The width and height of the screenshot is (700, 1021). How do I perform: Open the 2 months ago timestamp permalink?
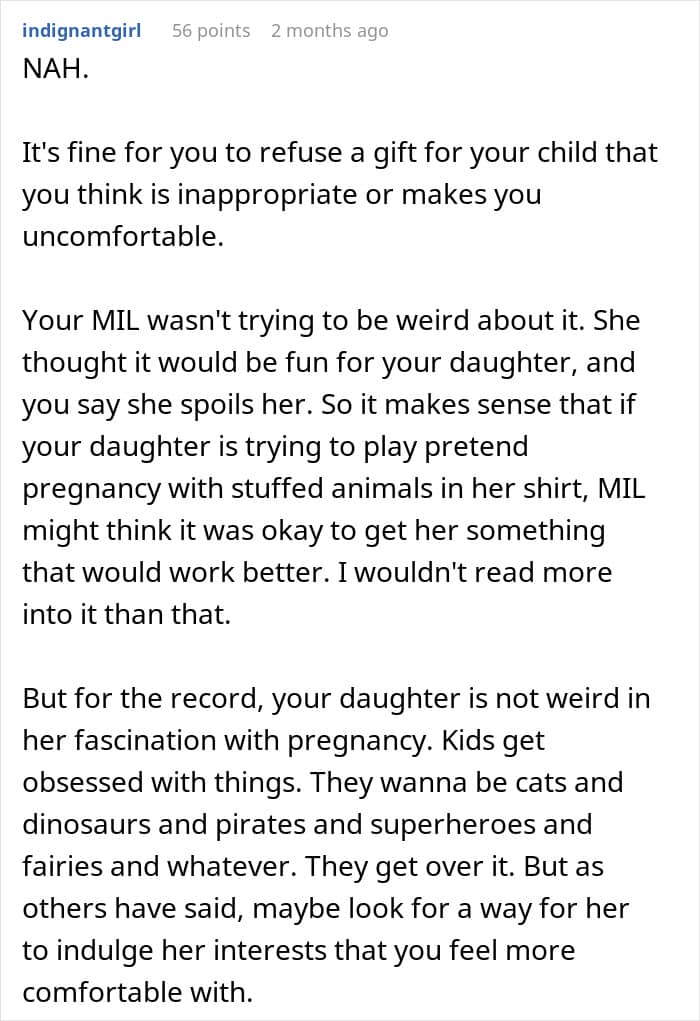click(329, 31)
